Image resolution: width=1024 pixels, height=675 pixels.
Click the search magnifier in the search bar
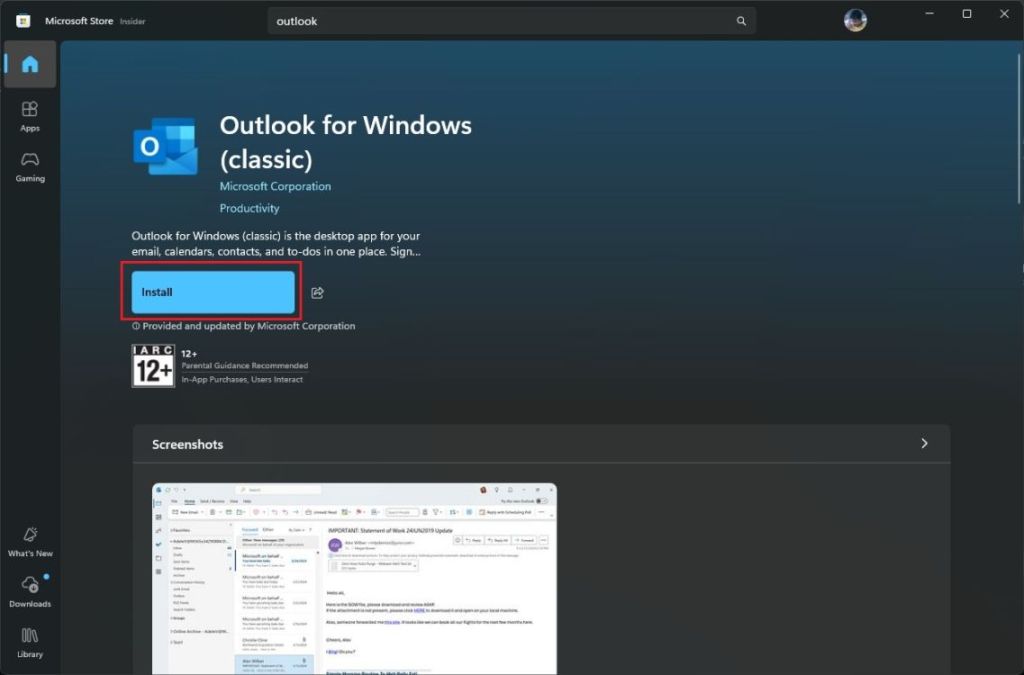click(x=740, y=20)
